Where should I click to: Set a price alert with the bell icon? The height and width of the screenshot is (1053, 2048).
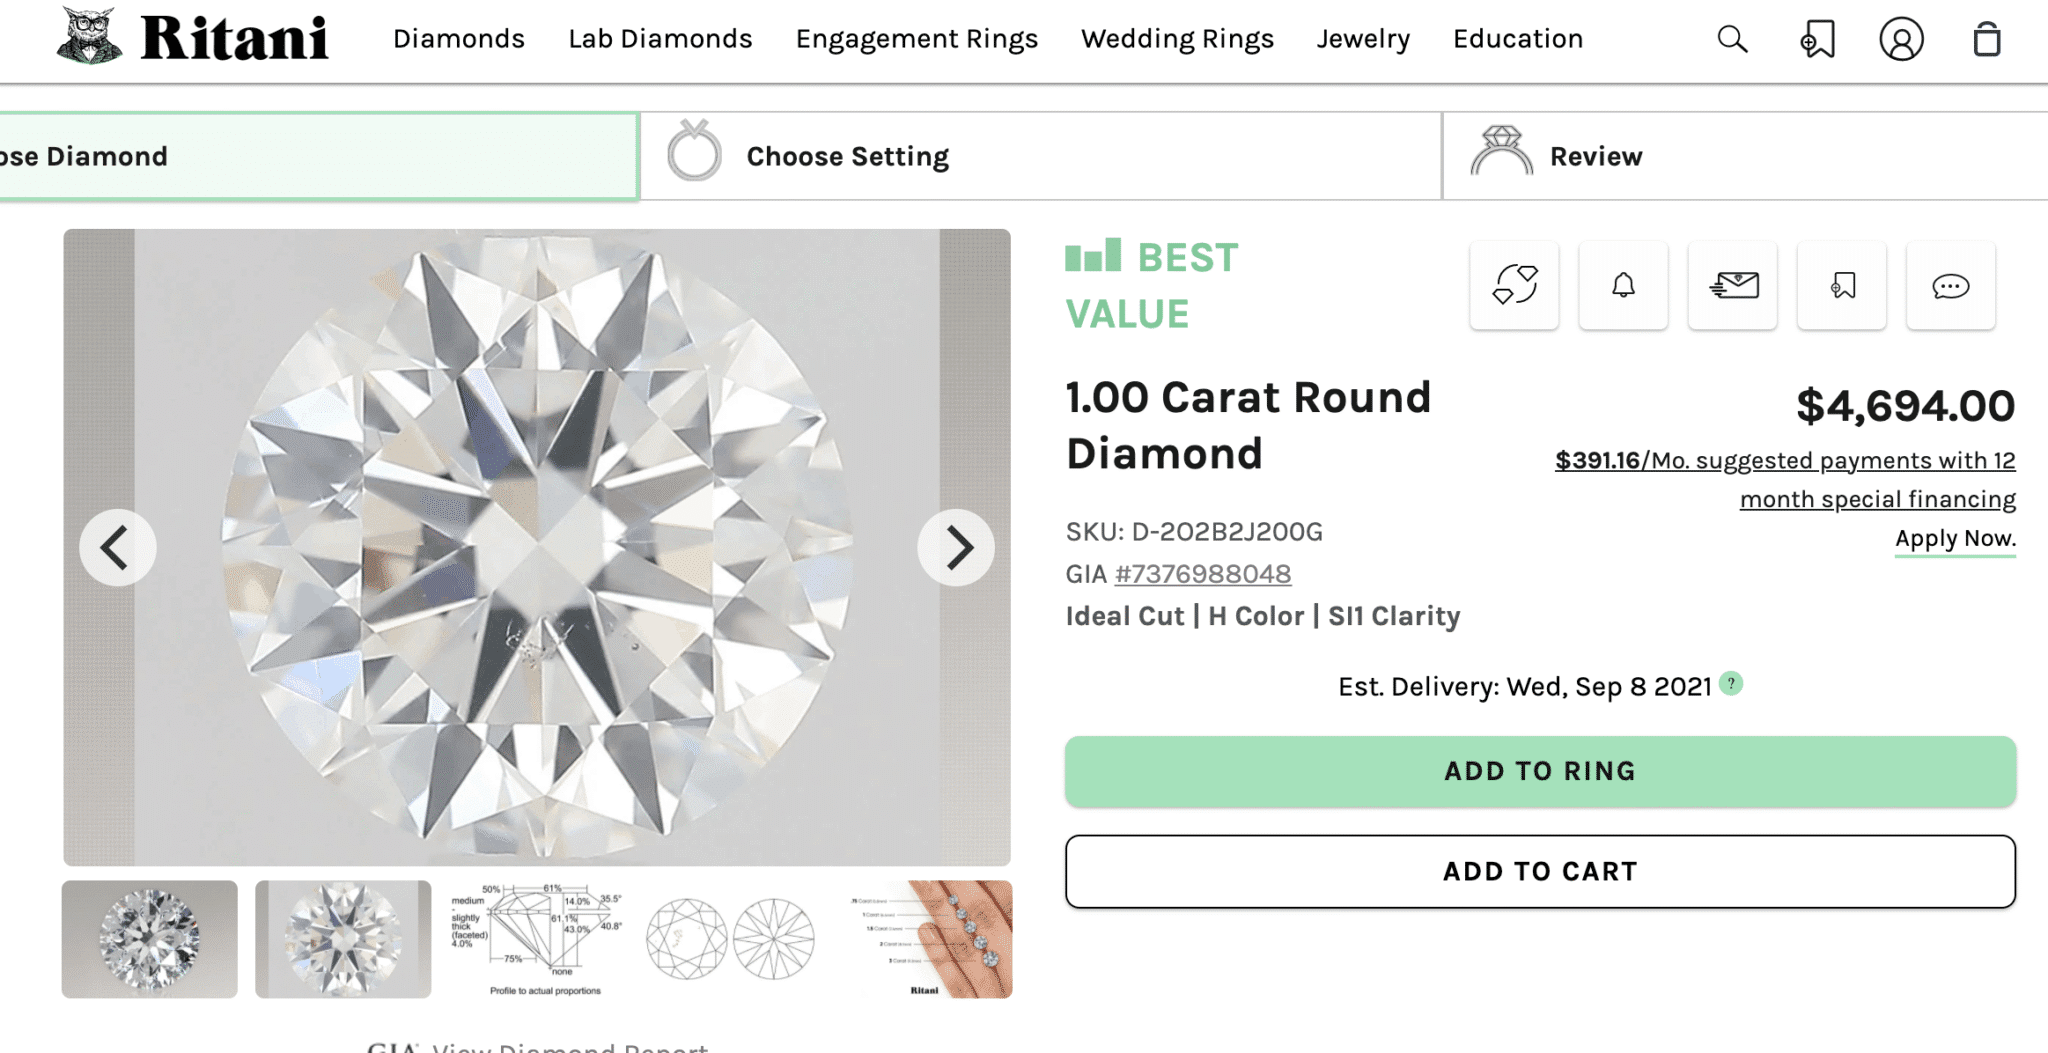click(1622, 286)
